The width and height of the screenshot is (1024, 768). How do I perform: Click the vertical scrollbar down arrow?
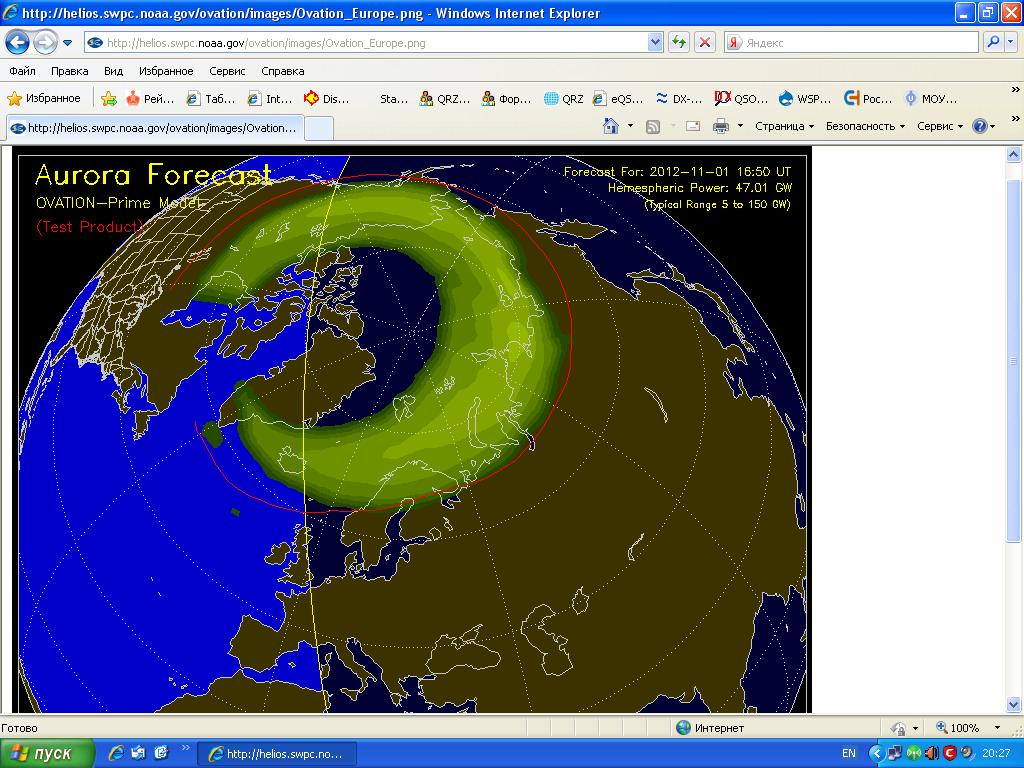[x=1014, y=704]
